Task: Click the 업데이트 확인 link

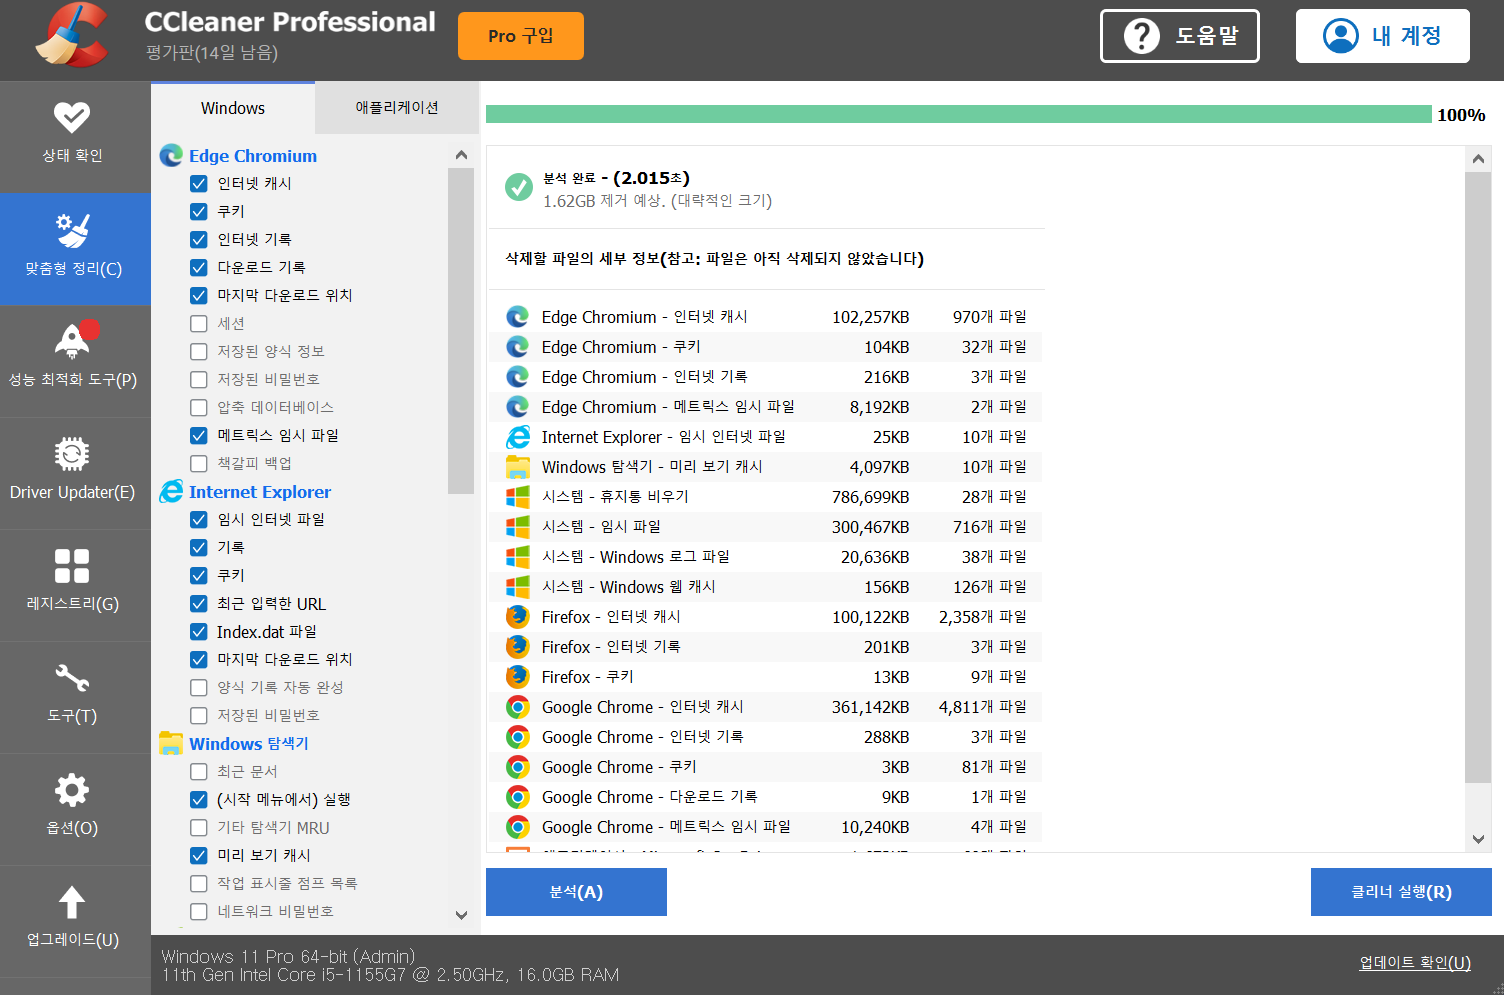Action: 1414,963
